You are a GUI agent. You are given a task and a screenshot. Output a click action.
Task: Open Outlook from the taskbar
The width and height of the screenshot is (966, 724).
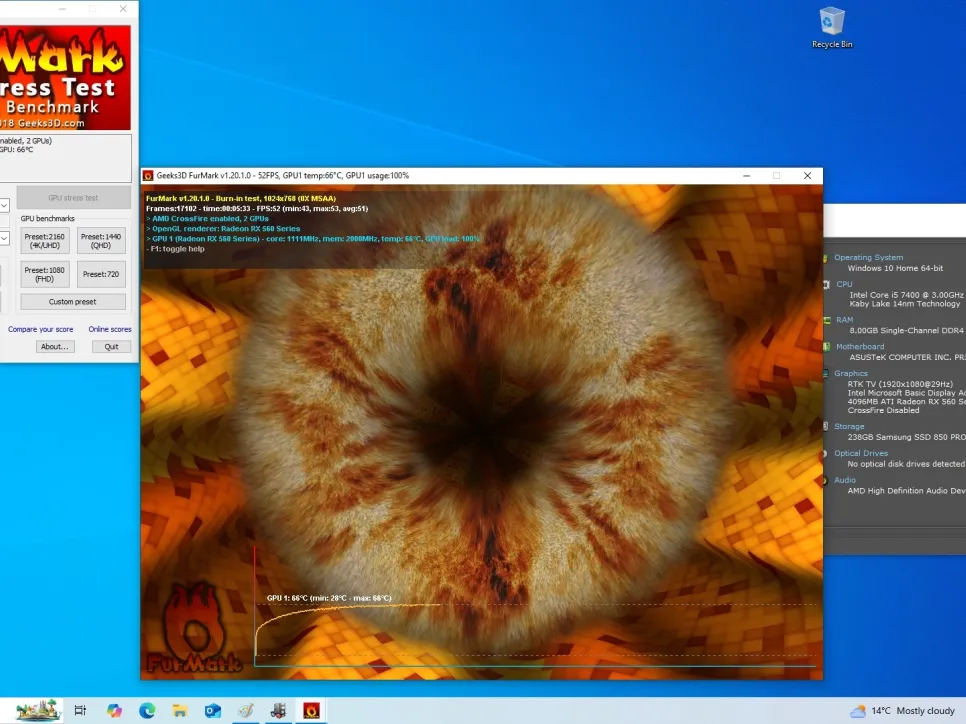coord(213,710)
